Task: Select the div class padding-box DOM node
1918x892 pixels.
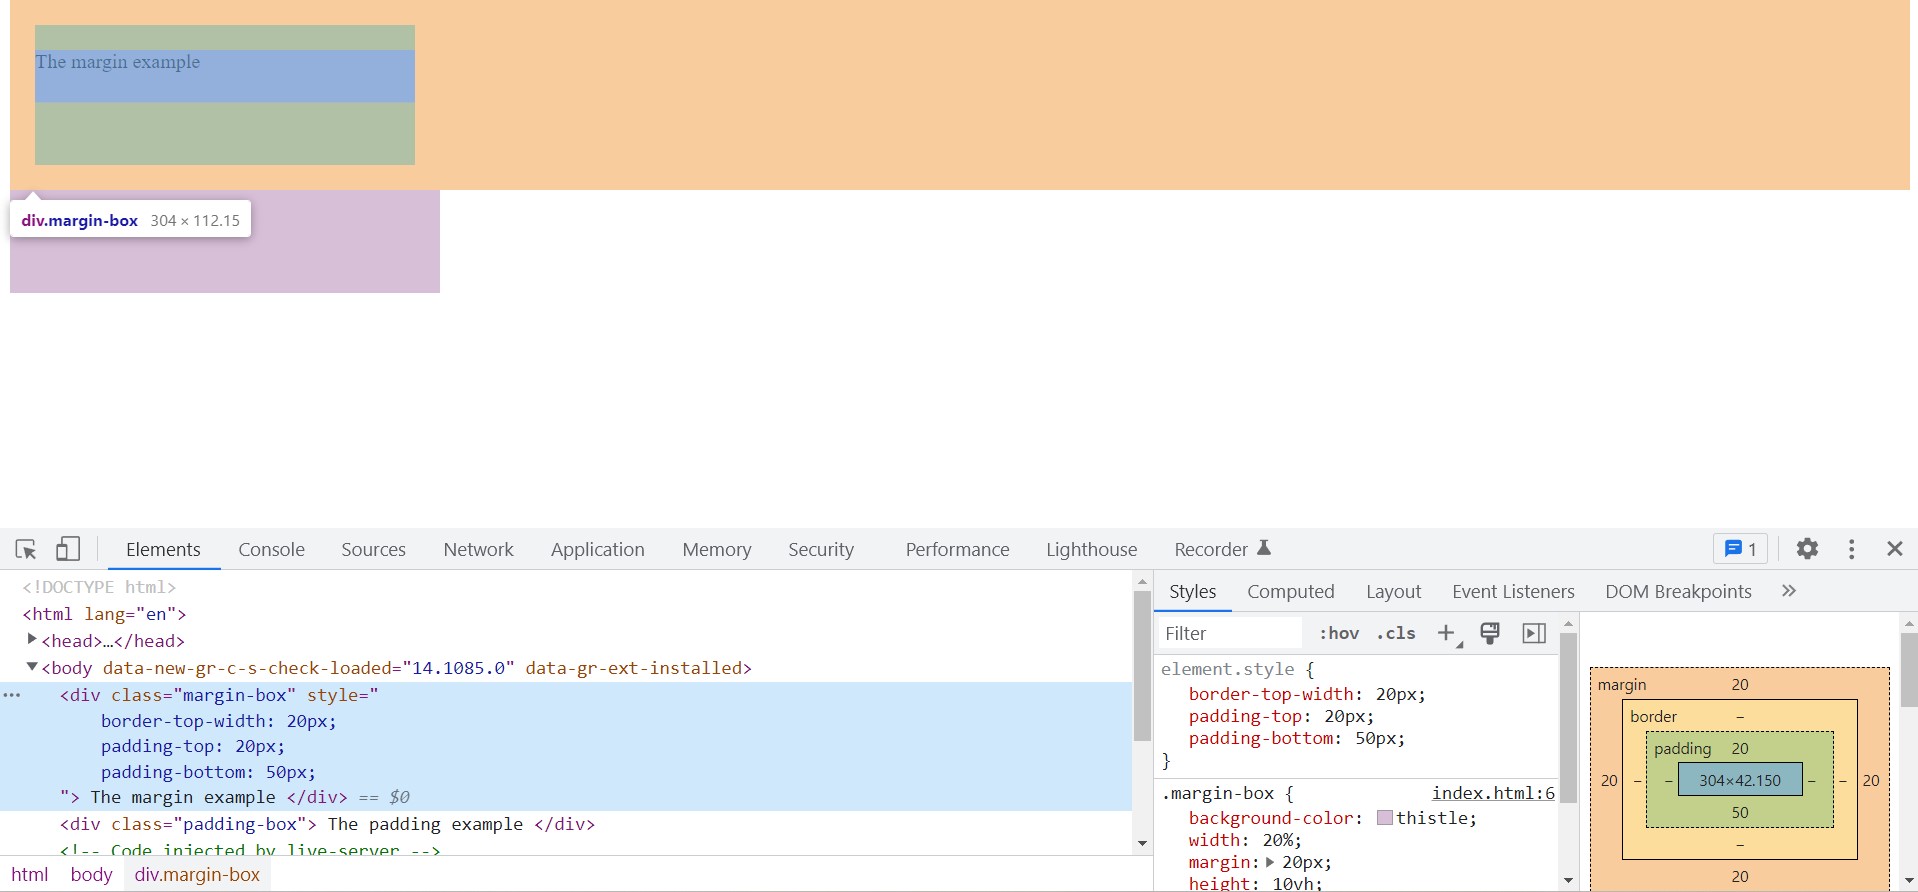Action: [x=327, y=824]
